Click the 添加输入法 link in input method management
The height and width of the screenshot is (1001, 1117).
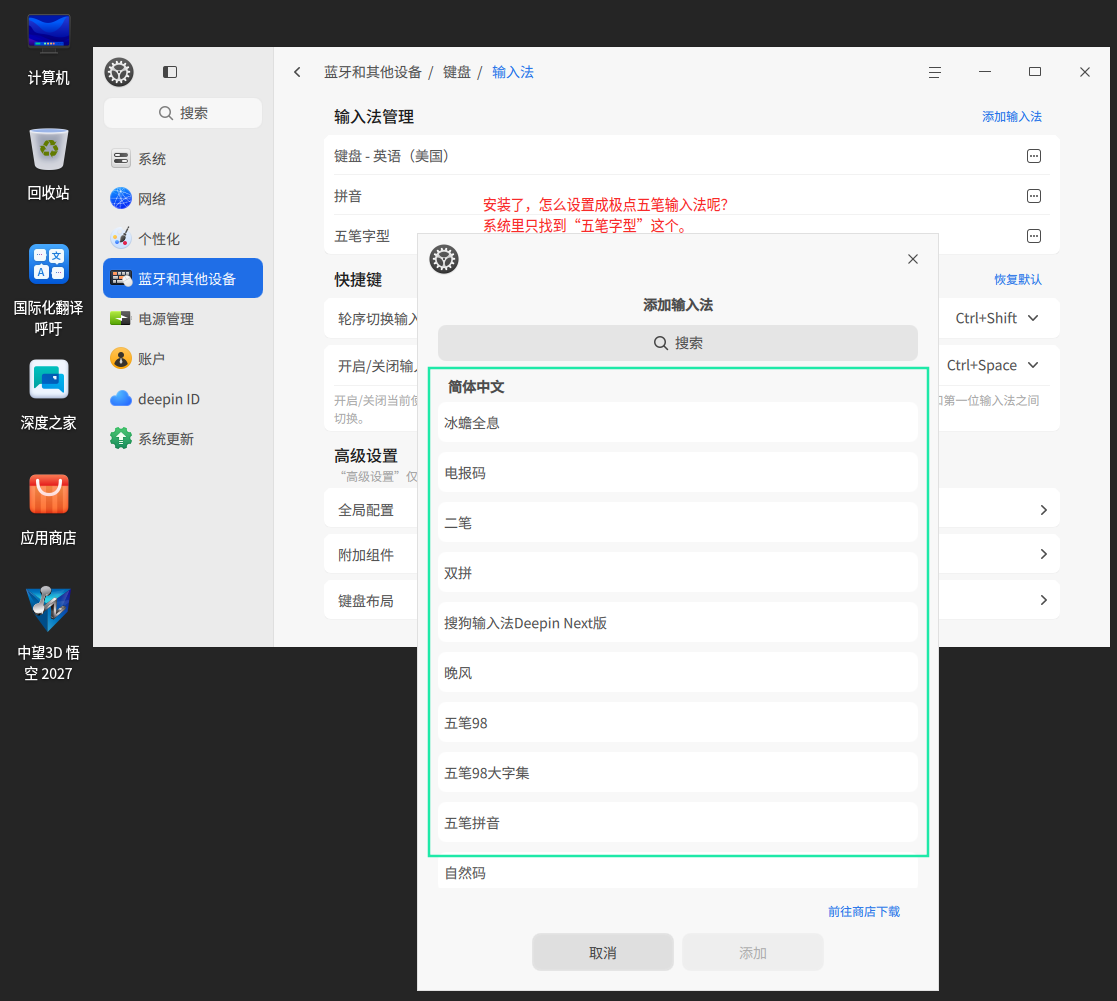tap(1012, 117)
